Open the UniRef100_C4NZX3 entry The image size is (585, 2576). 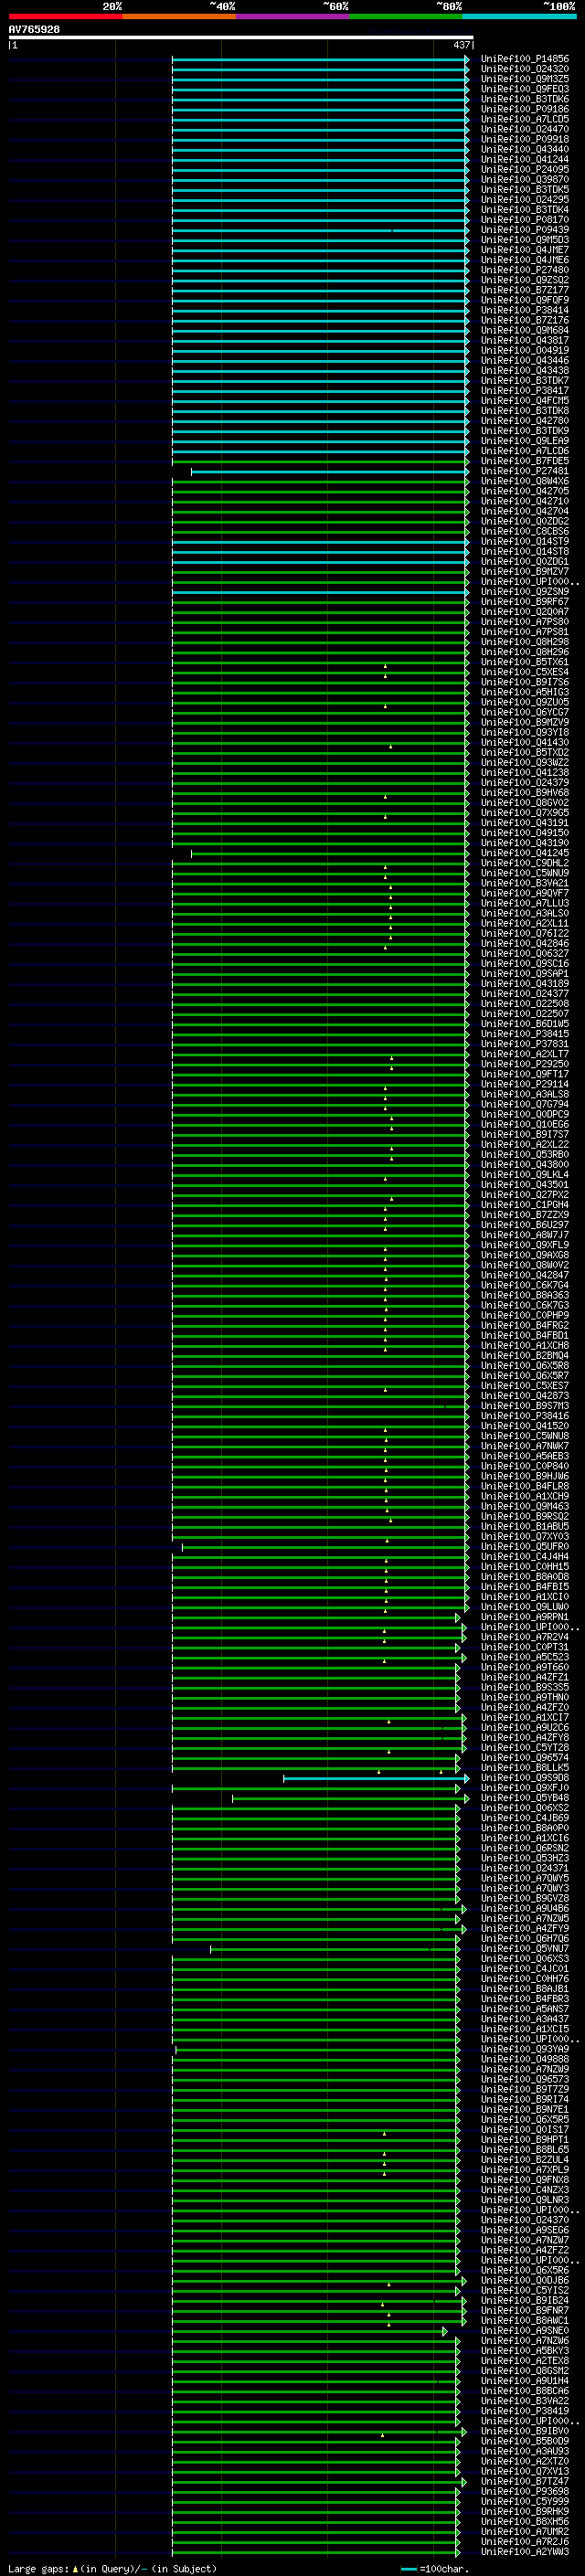point(524,2190)
